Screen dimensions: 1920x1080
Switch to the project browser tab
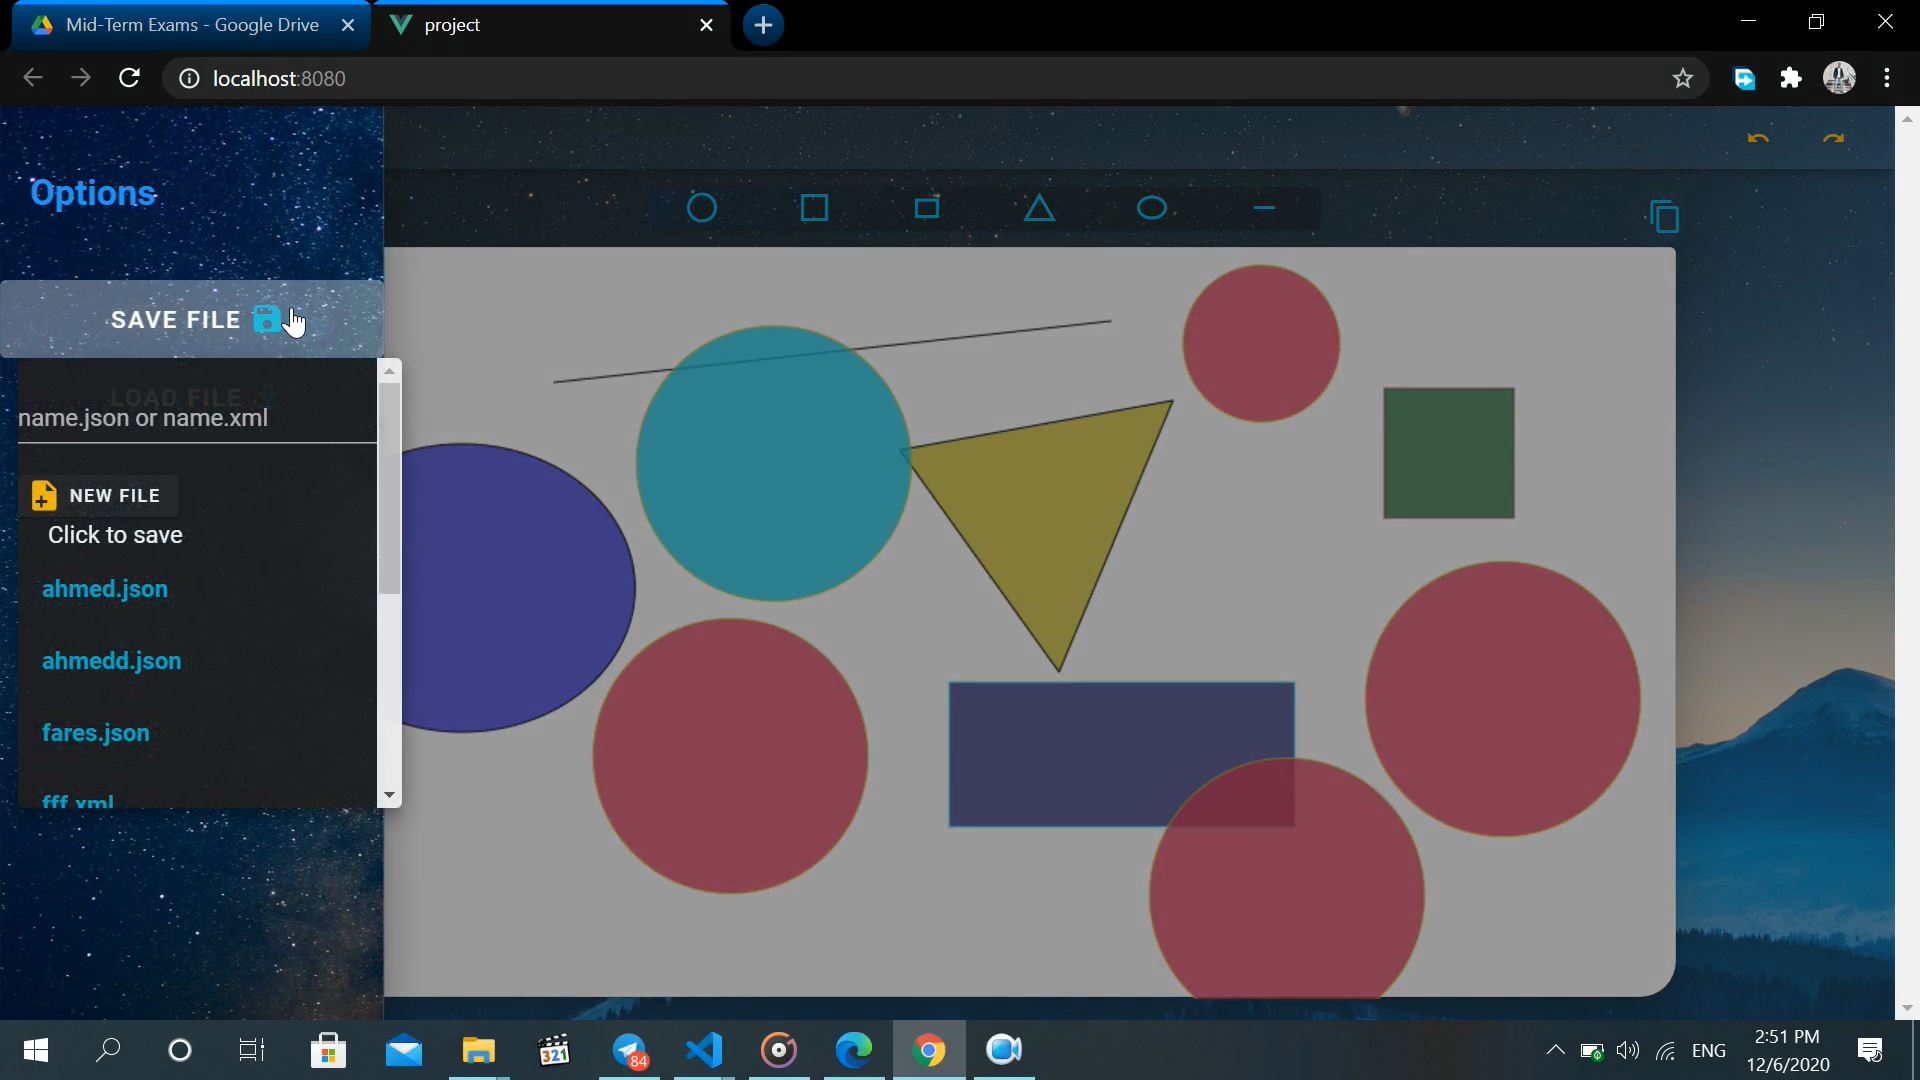(x=550, y=25)
